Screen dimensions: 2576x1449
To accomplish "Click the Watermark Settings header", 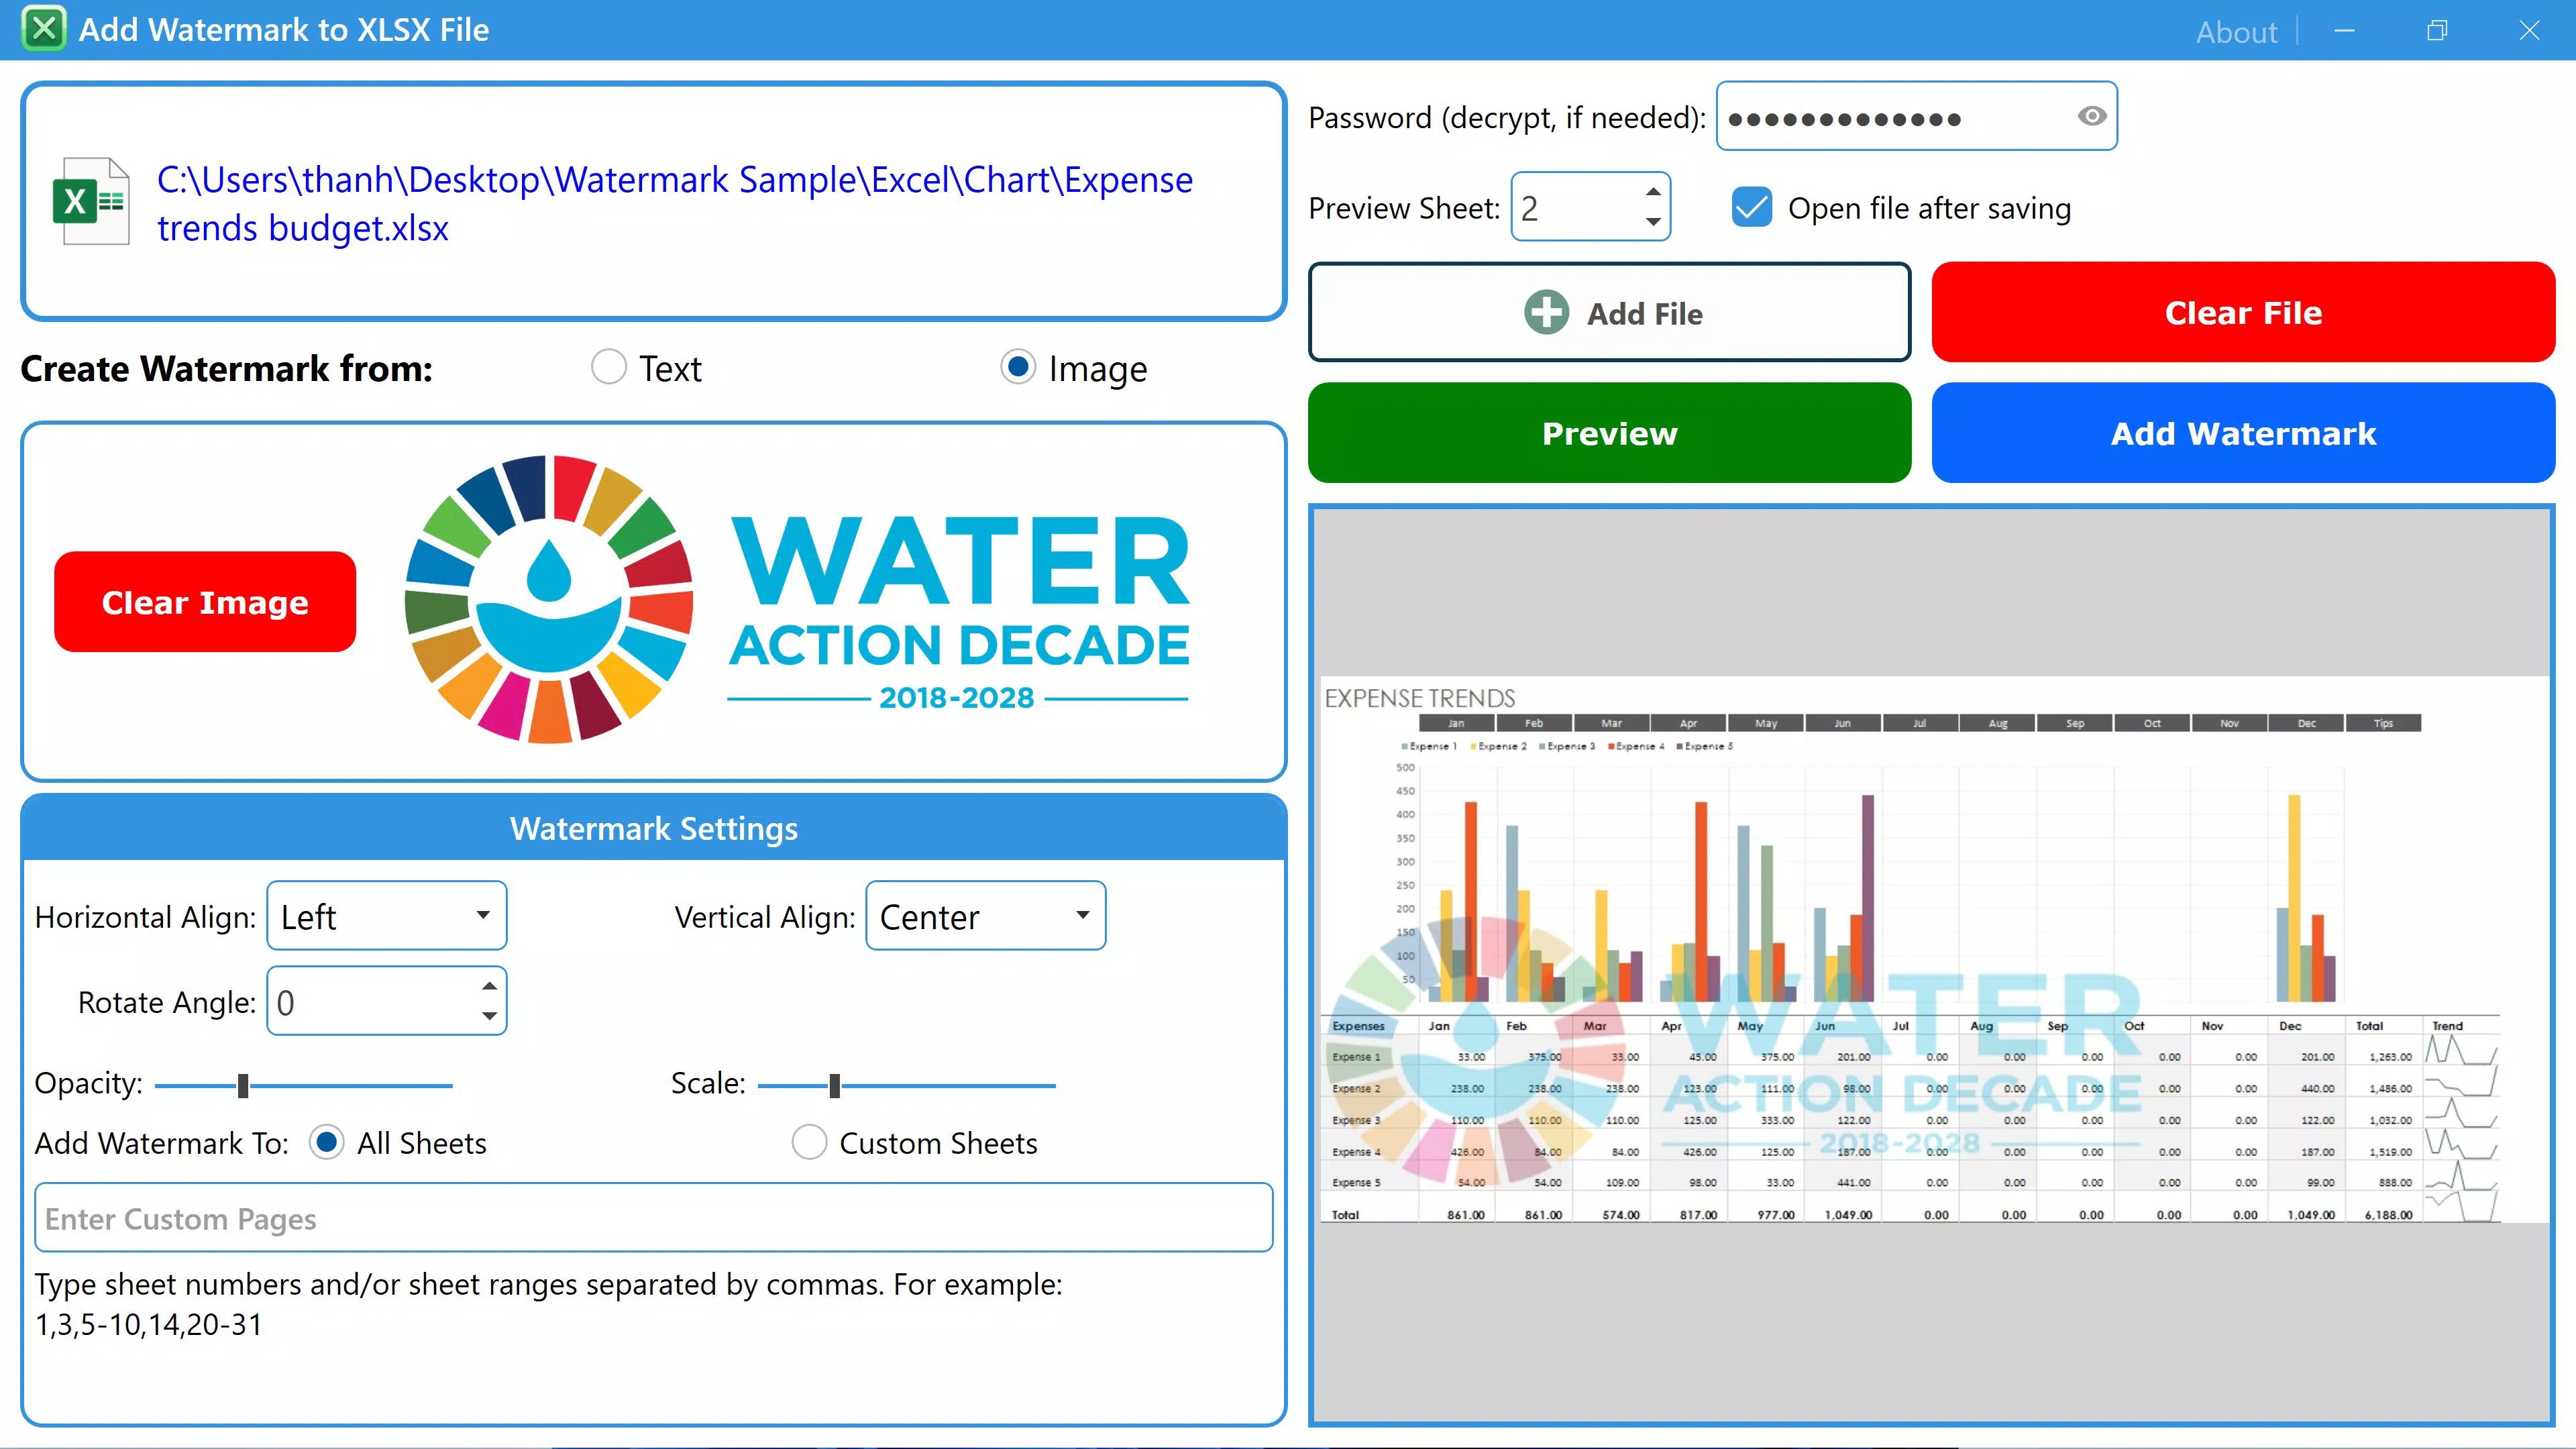I will (x=654, y=828).
